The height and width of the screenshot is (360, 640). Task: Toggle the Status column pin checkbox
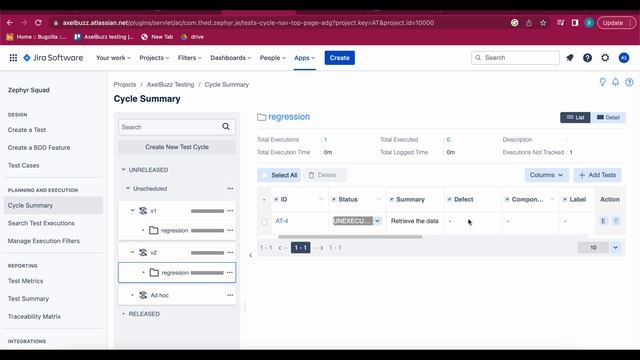334,199
